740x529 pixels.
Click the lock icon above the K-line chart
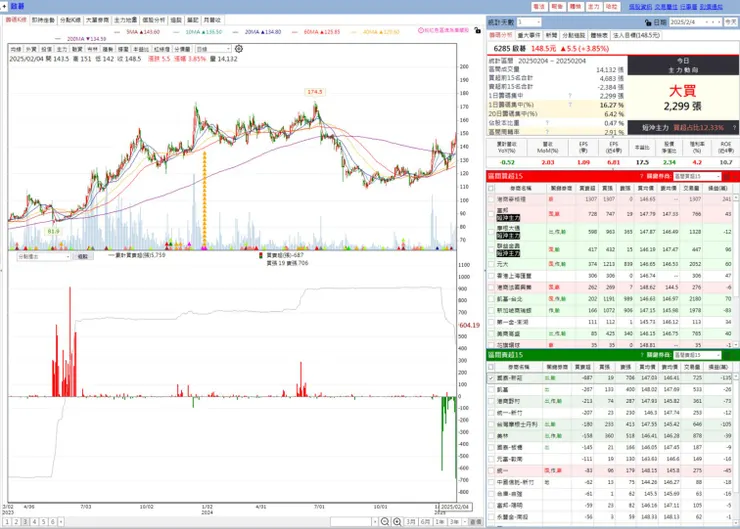click(478, 30)
